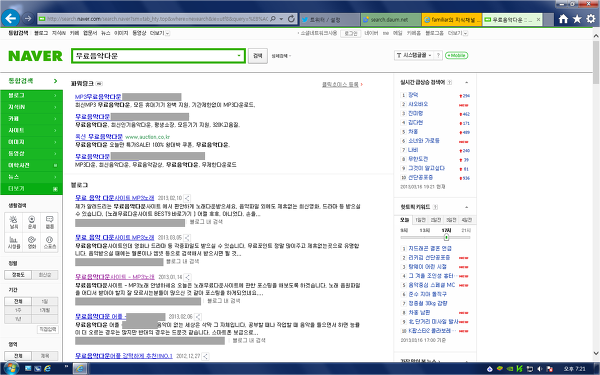The image size is (600, 375).
Task: Select 1일 period filter
Action: pyautogui.click(x=45, y=302)
